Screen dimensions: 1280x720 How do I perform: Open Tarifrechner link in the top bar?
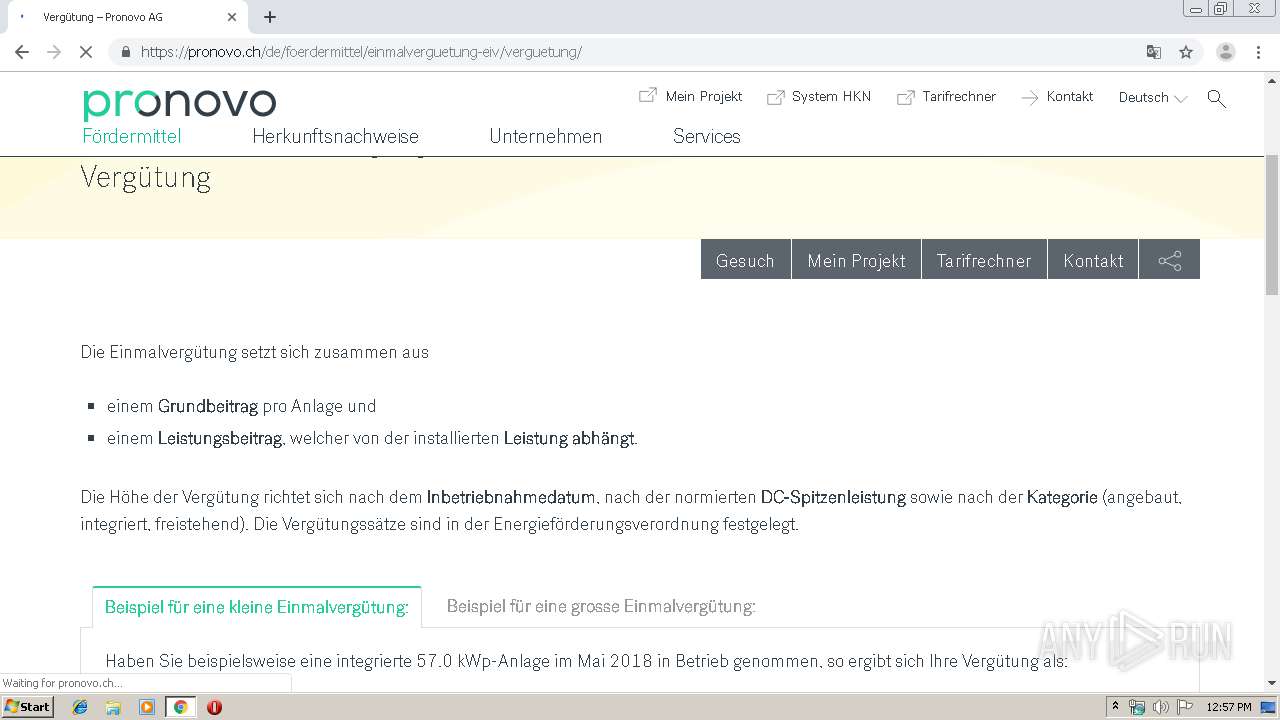(x=947, y=97)
